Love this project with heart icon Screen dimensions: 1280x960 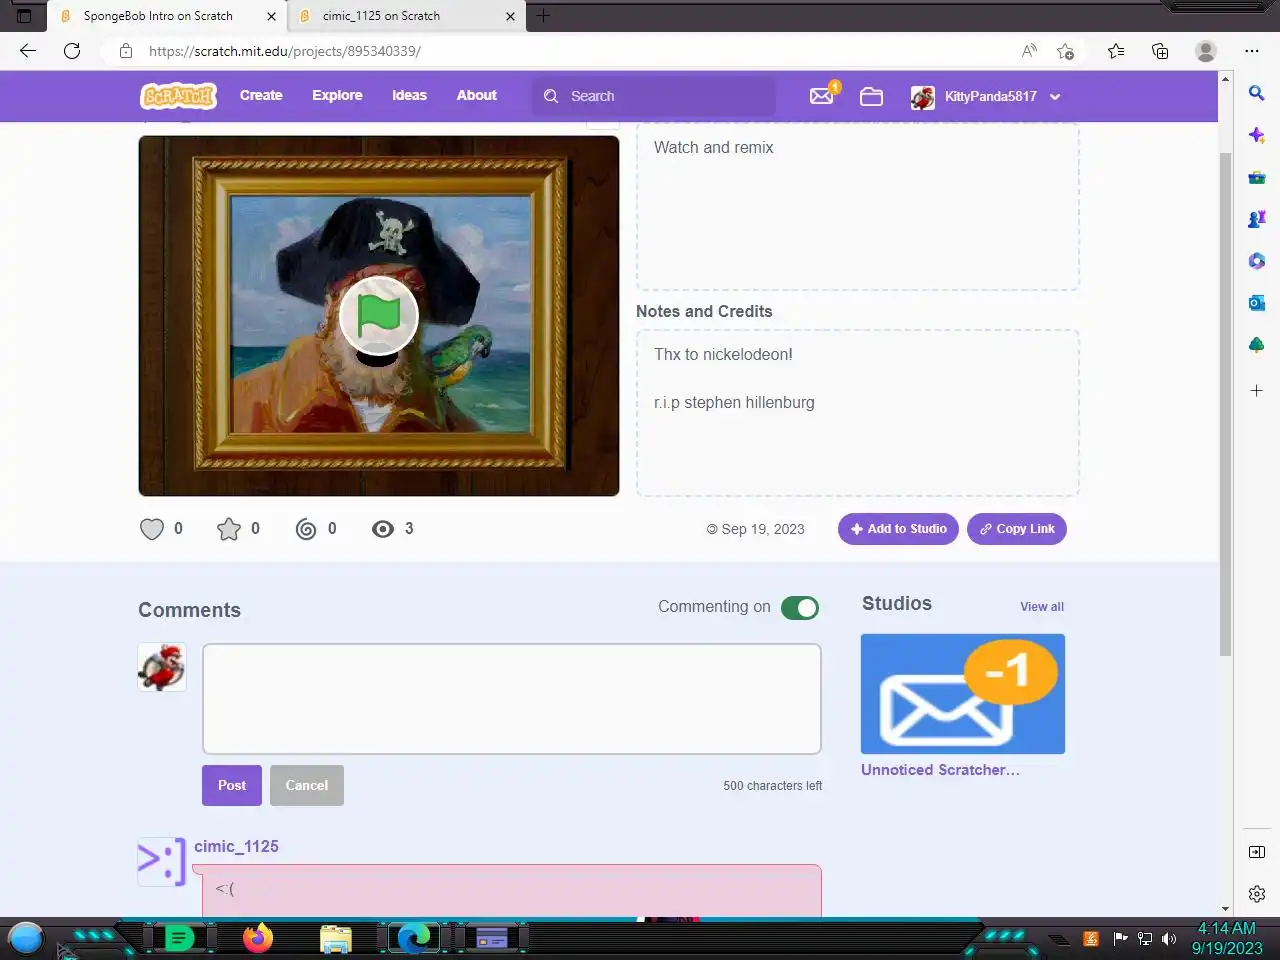(x=152, y=529)
